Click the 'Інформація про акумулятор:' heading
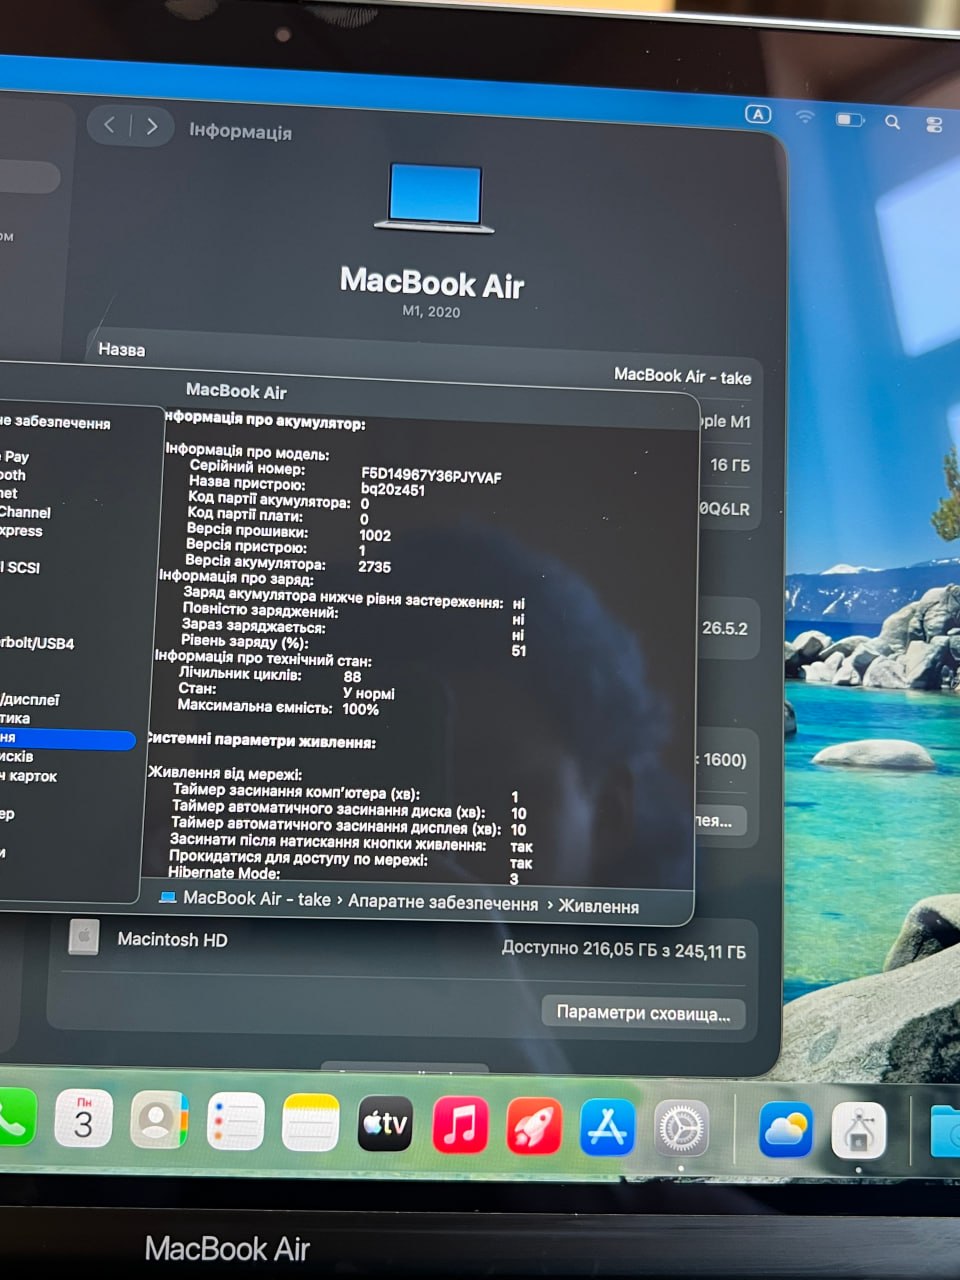Image resolution: width=960 pixels, height=1280 pixels. tap(264, 420)
